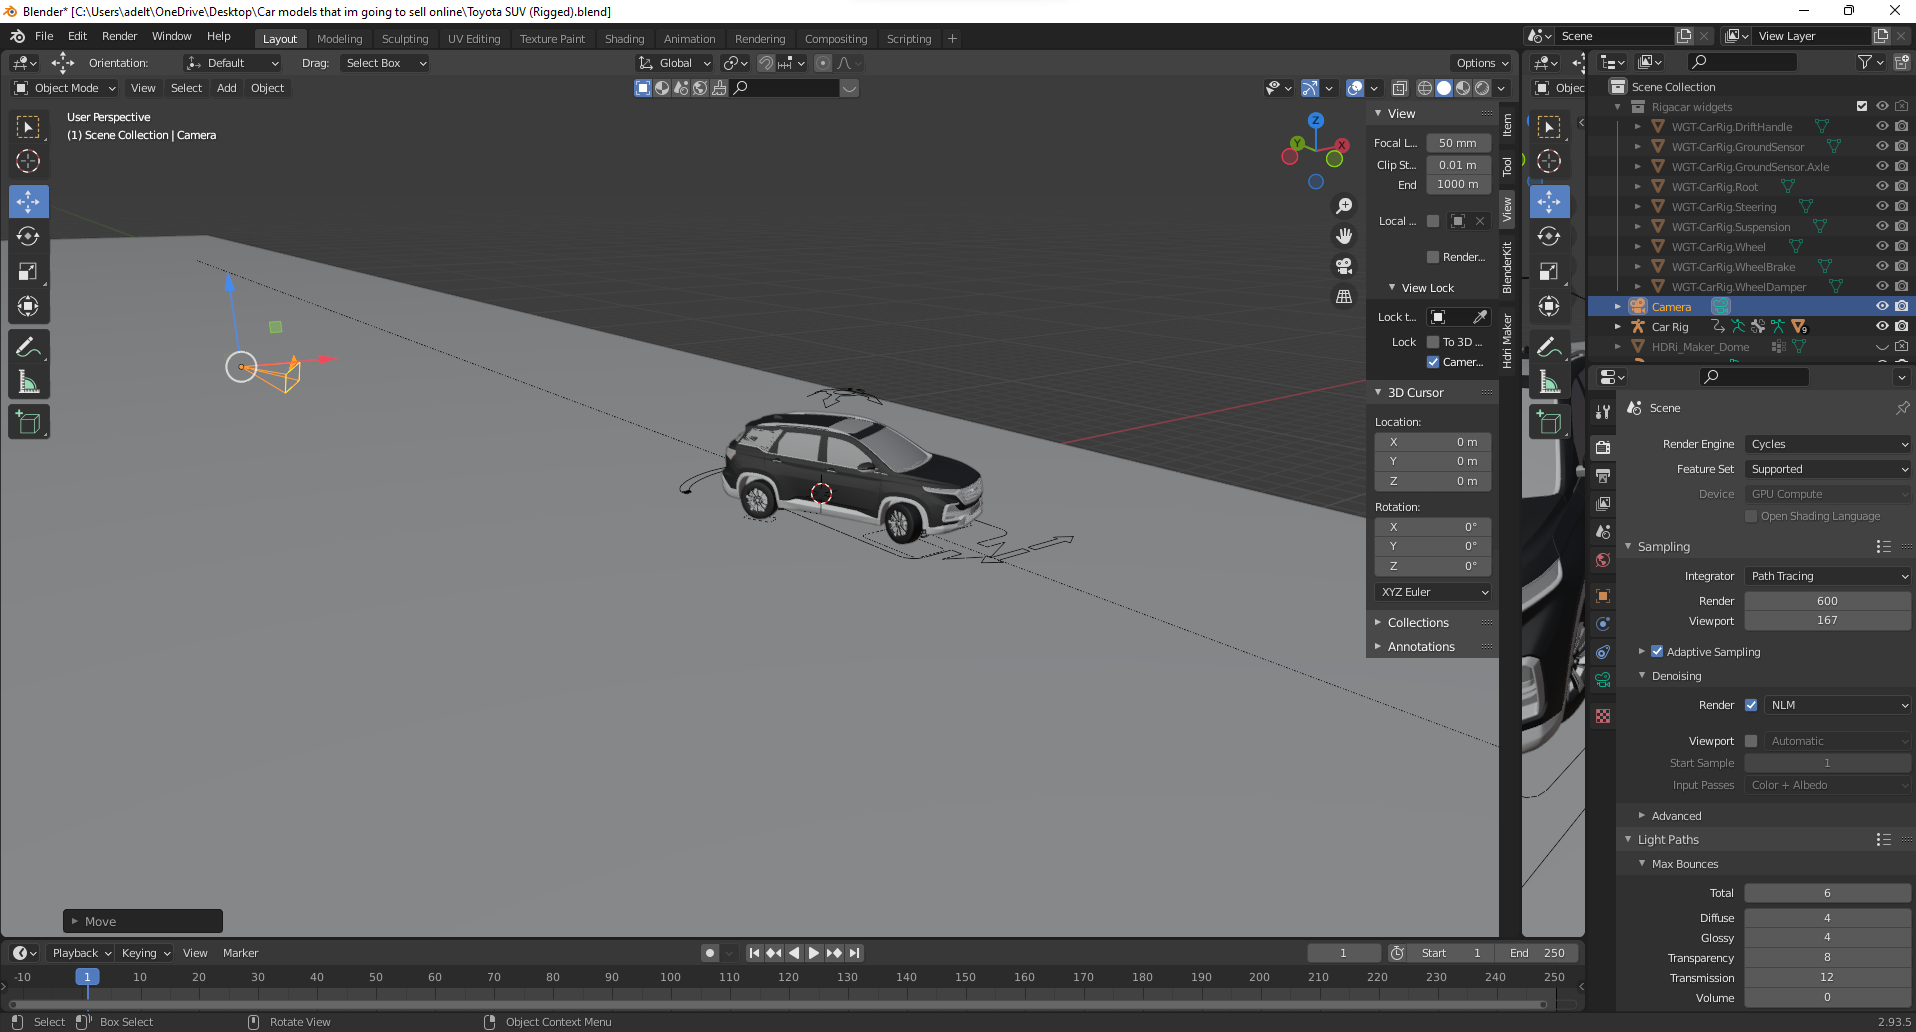Select the Rotate tool in the toolbar

click(28, 236)
